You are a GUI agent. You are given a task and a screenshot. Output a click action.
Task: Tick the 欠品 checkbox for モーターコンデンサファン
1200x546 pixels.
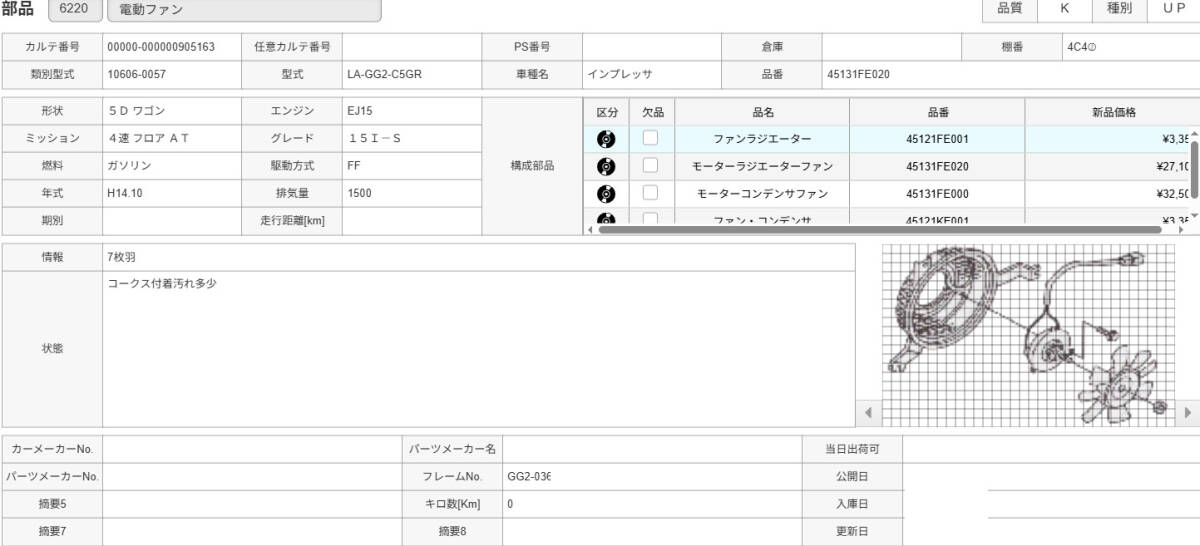(650, 193)
